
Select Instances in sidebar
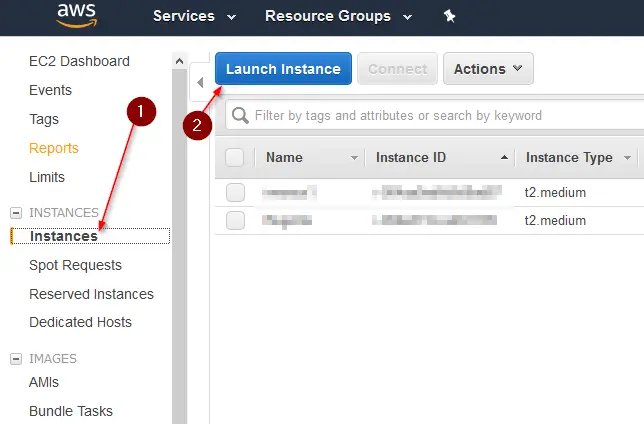tap(64, 236)
